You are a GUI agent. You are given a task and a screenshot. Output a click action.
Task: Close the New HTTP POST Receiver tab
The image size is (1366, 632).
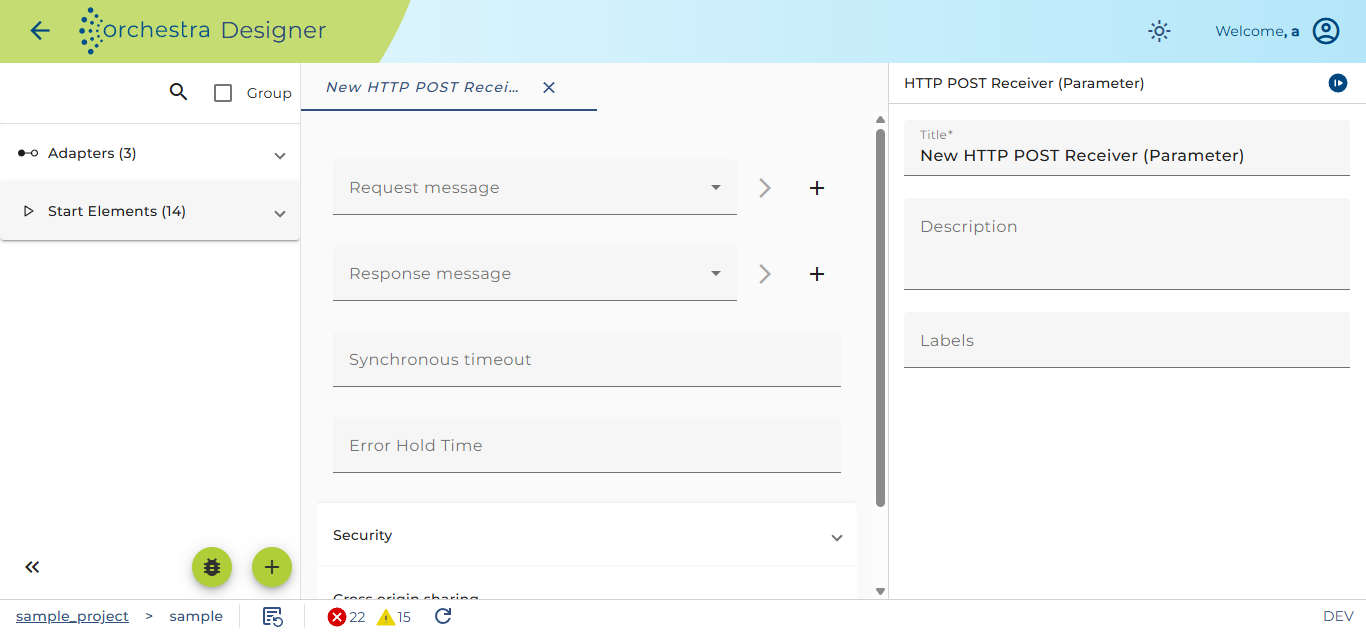pos(549,88)
